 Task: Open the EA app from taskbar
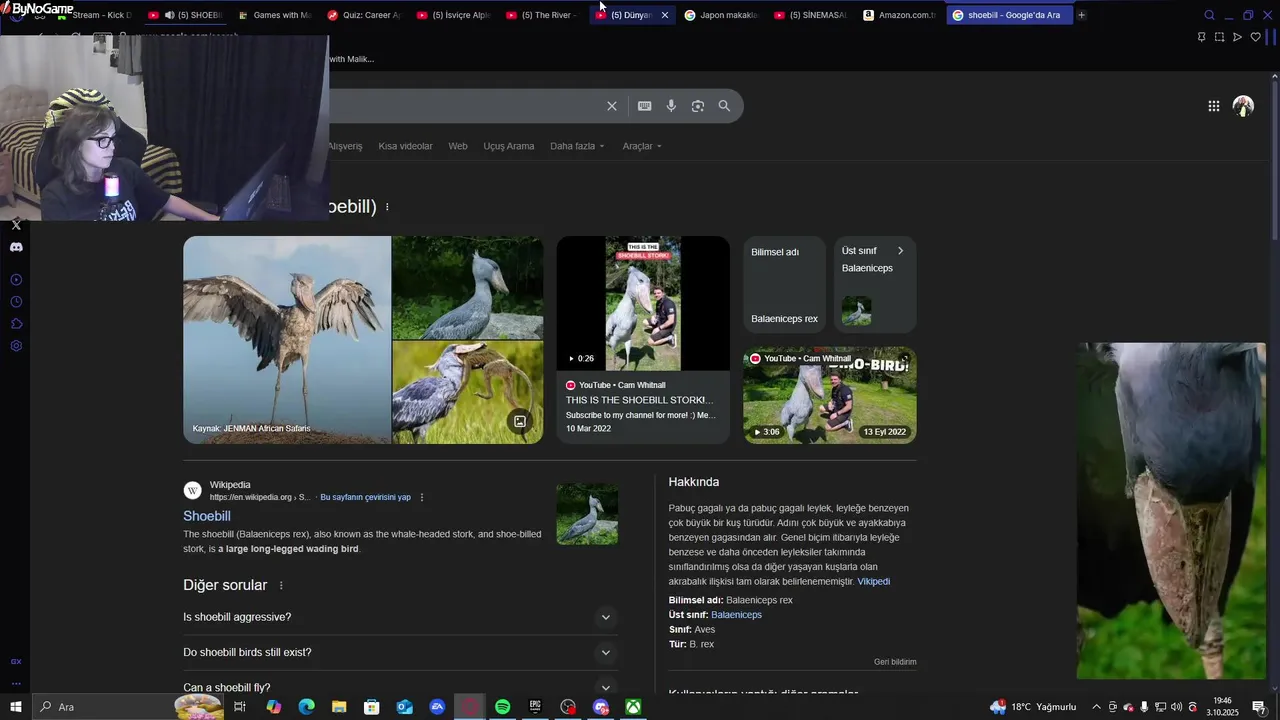pyautogui.click(x=437, y=707)
